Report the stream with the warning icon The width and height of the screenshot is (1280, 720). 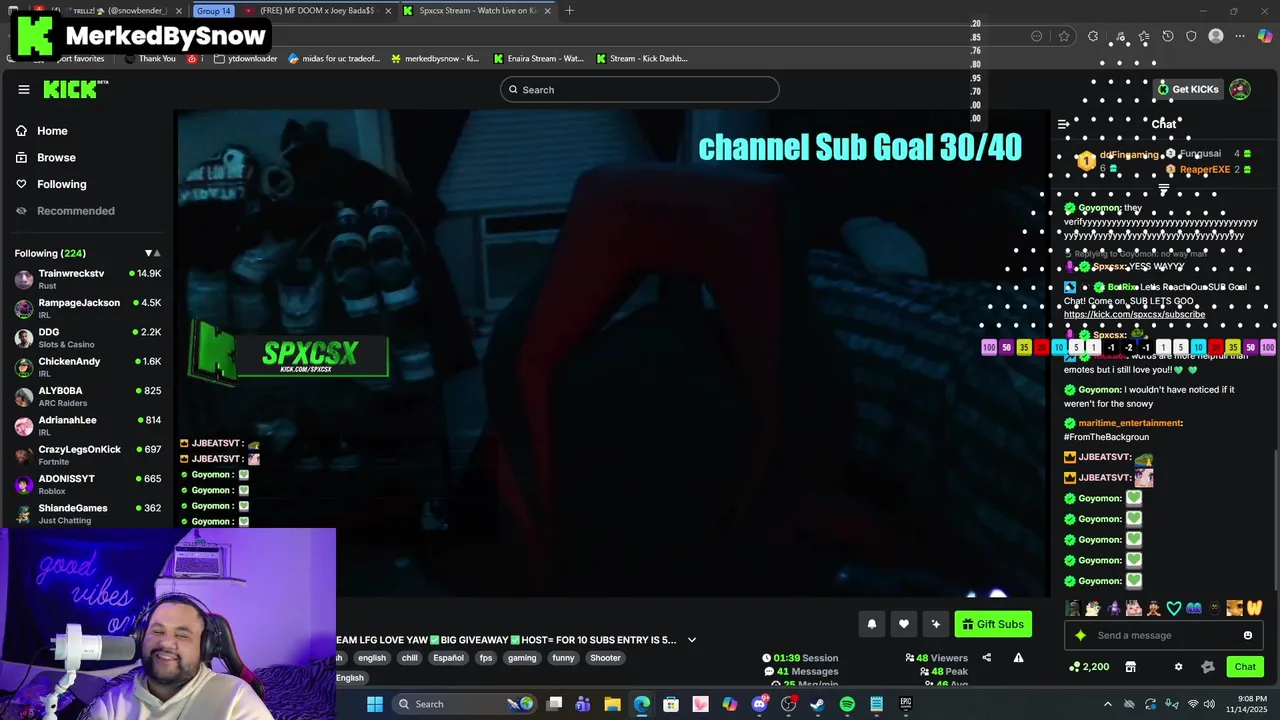1018,658
